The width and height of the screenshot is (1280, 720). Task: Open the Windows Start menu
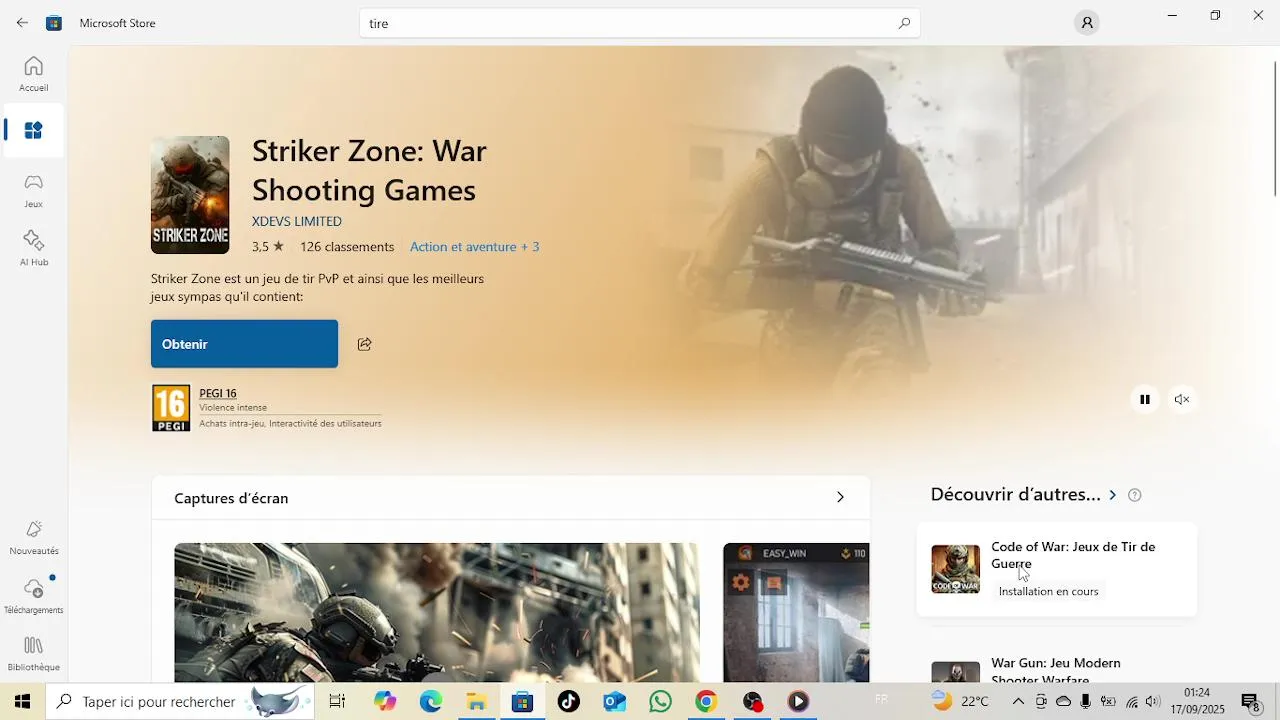point(22,701)
